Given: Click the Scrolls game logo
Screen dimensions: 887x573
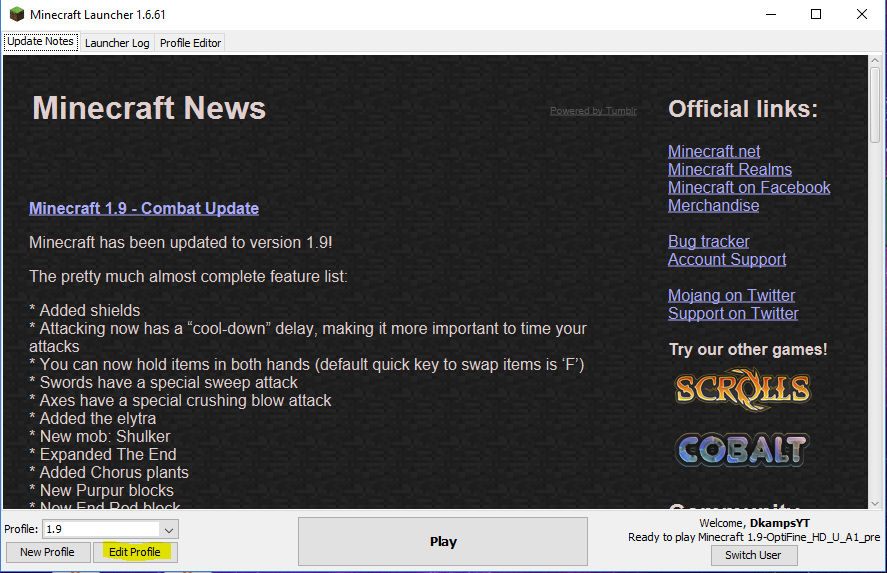Looking at the screenshot, I should (x=743, y=389).
